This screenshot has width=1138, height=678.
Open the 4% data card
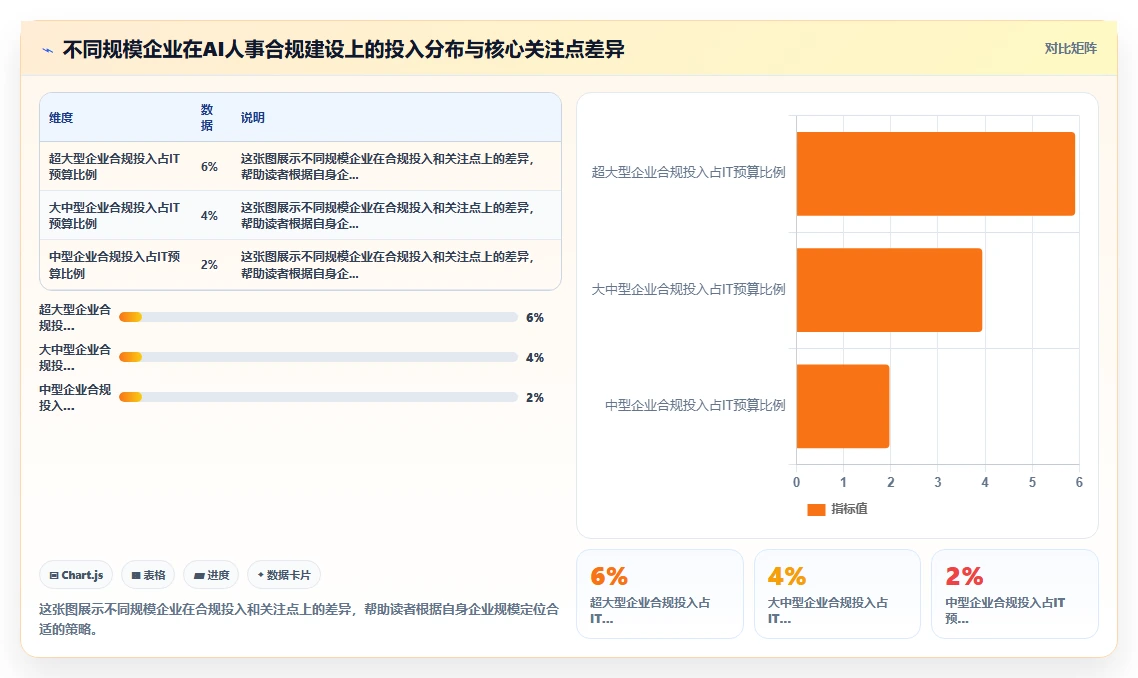tap(838, 594)
